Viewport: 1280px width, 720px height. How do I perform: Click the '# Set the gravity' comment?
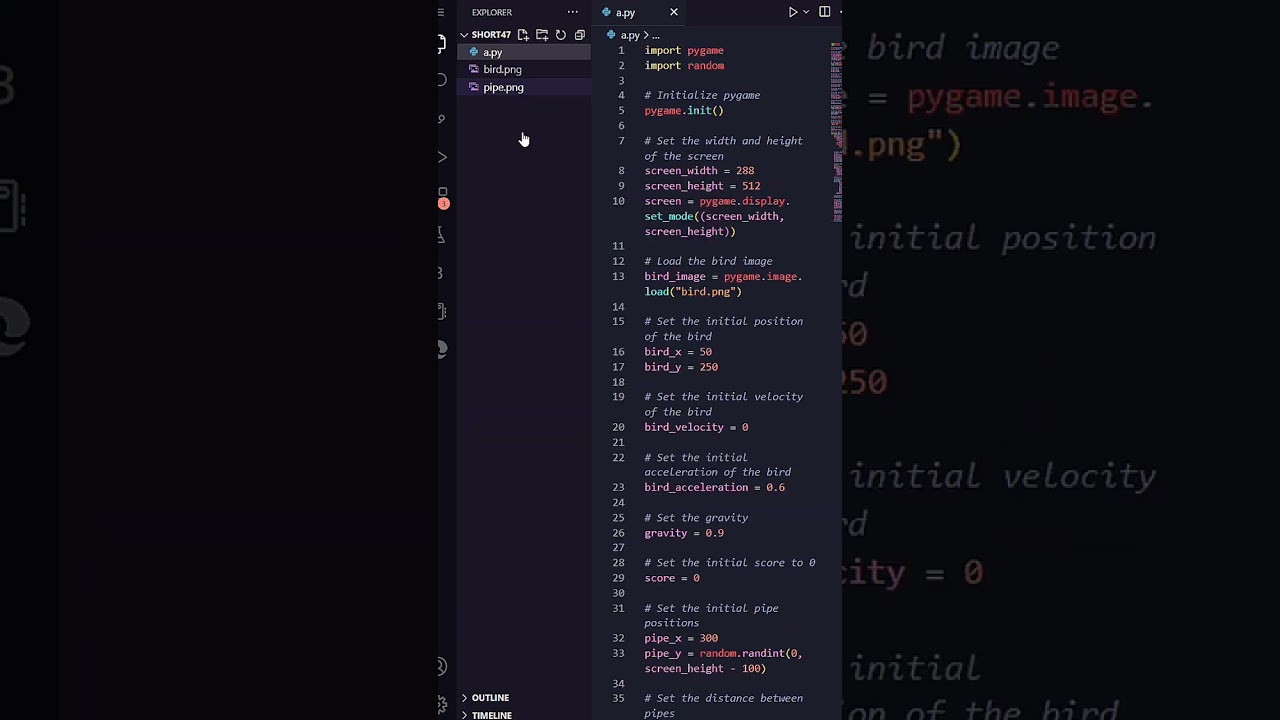tap(696, 518)
